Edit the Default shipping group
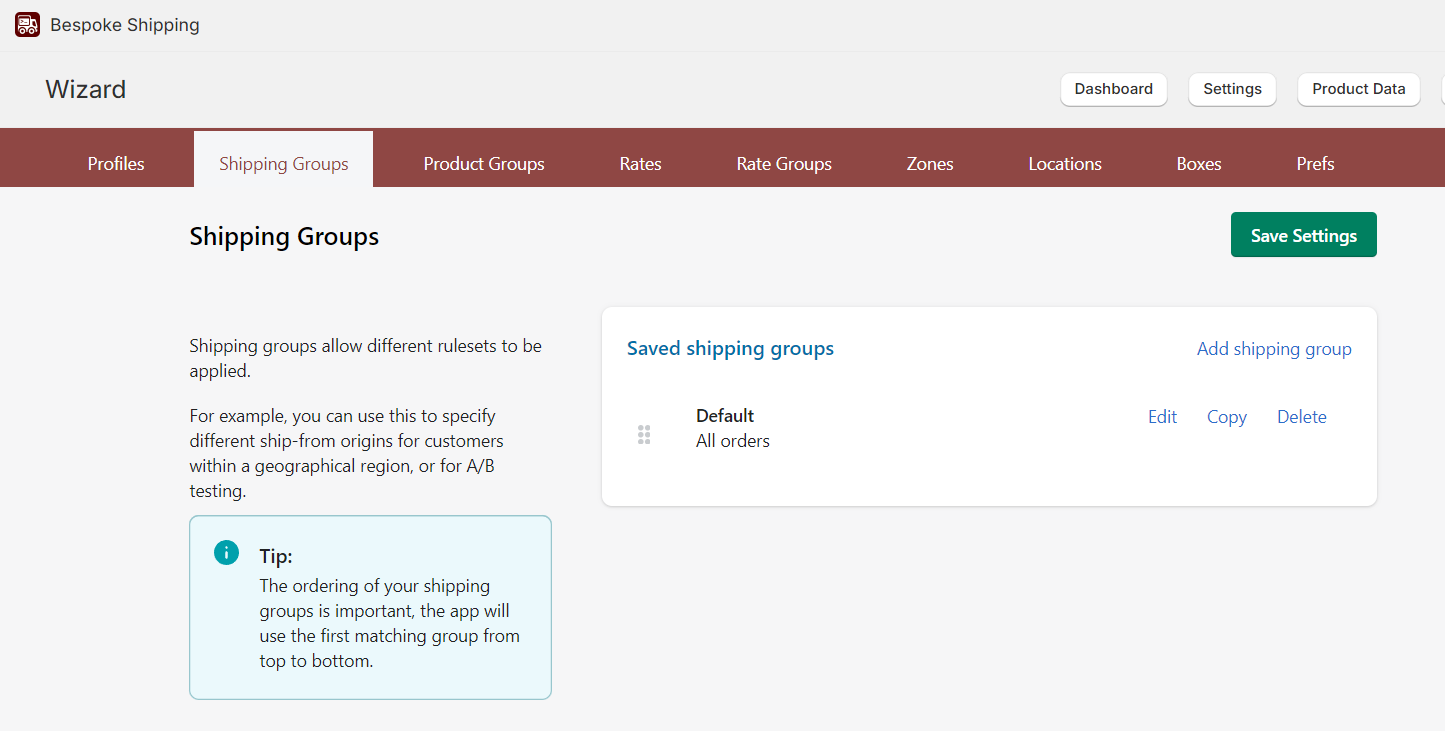Screen dimensions: 1445x731 pos(1162,417)
